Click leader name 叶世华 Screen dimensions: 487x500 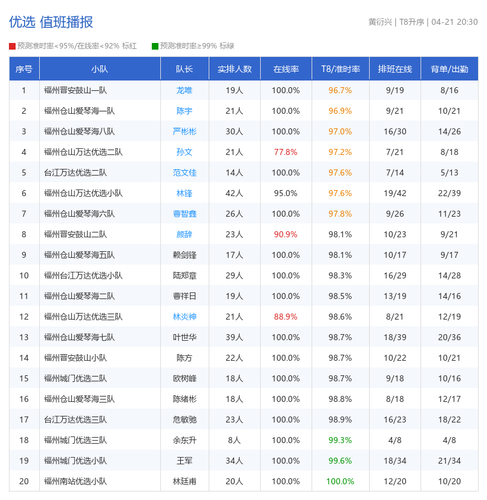[x=184, y=337]
